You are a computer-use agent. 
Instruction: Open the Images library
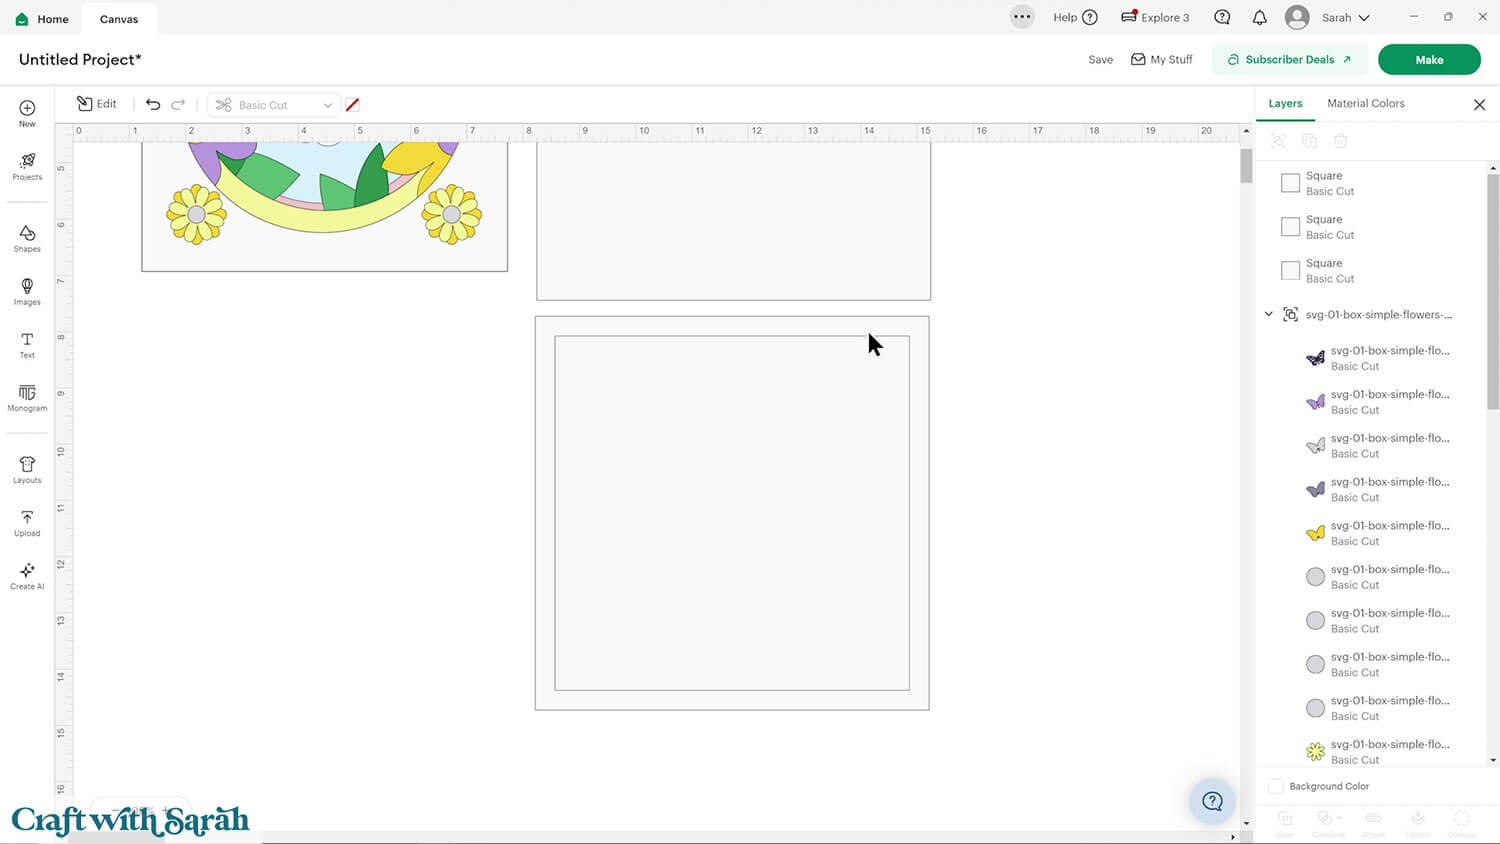(27, 291)
